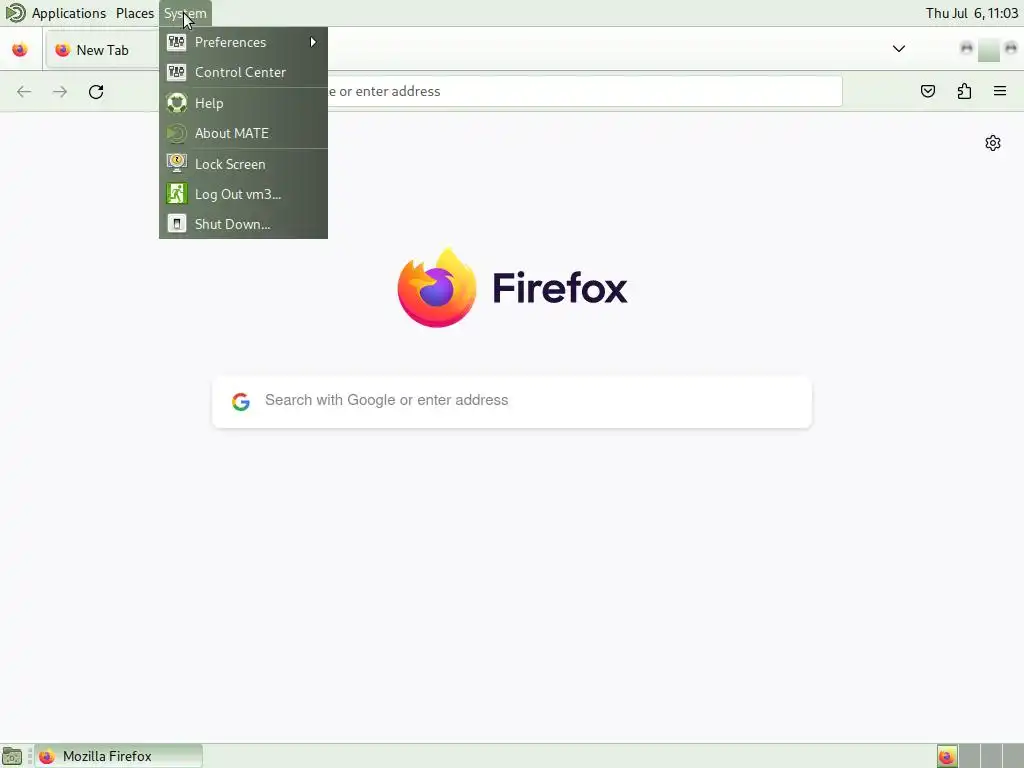Click the Help lifebuoy icon
This screenshot has height=768, width=1024.
coord(176,103)
